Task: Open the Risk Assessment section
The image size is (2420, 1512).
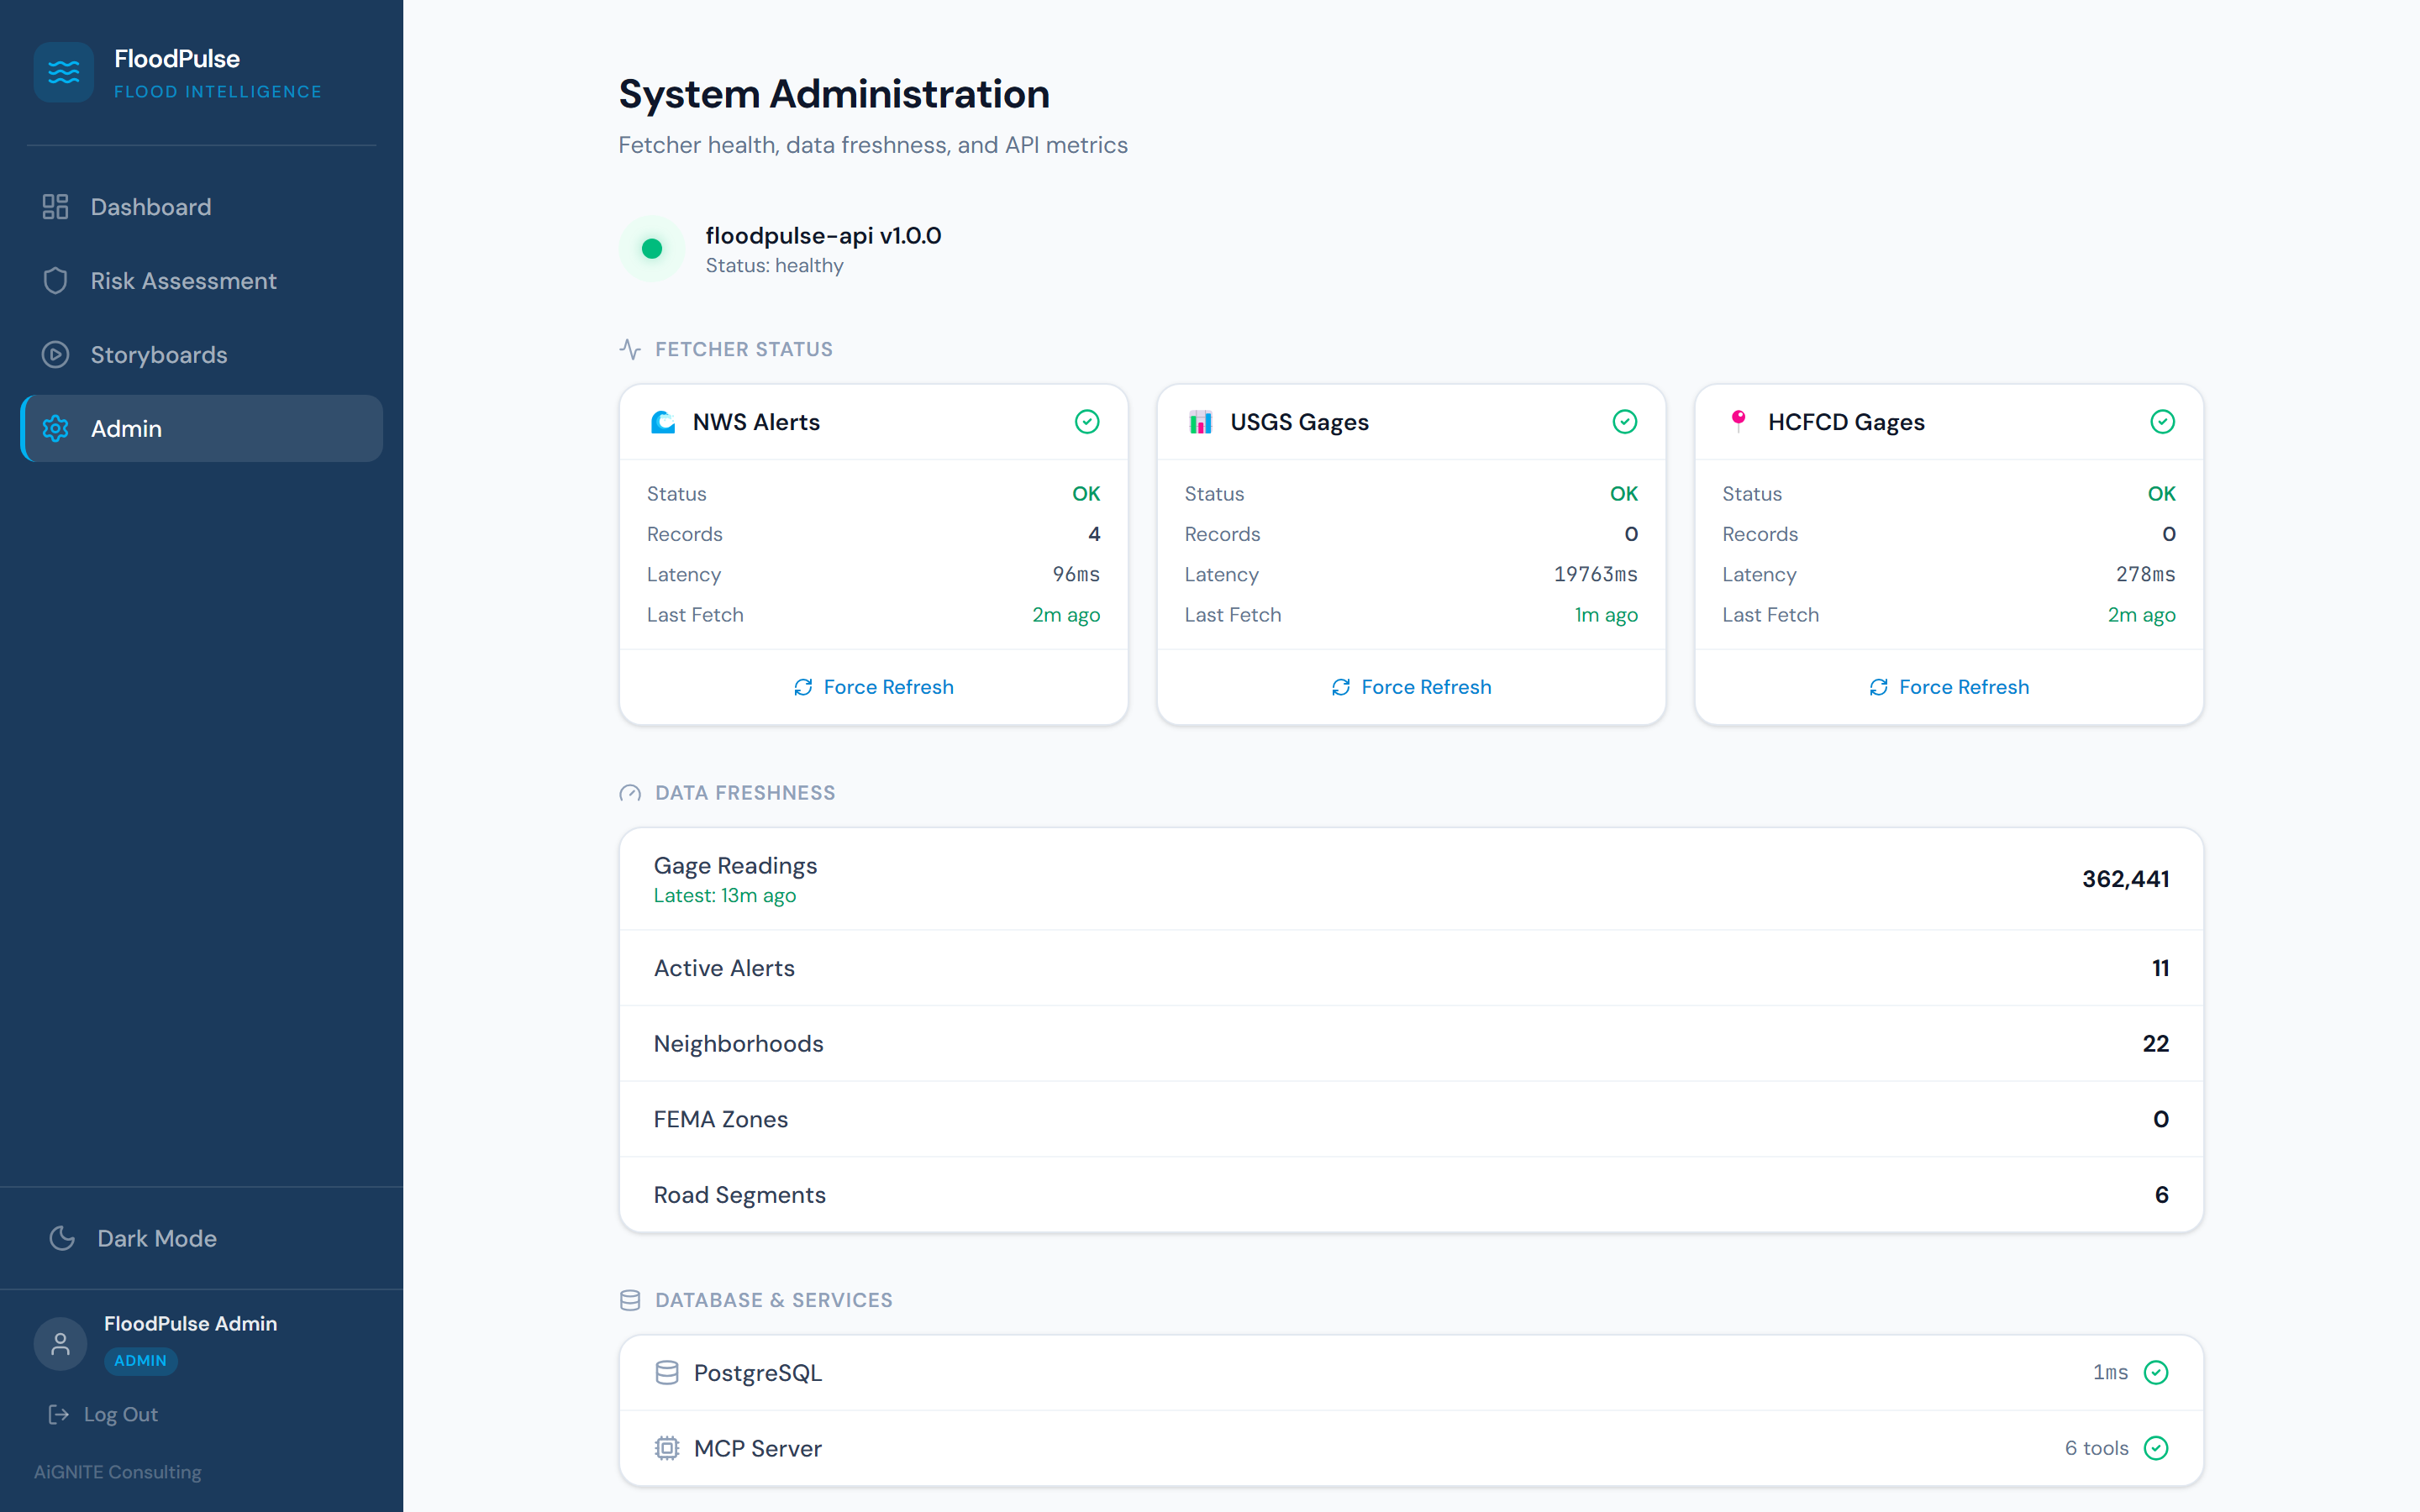Action: pos(183,281)
